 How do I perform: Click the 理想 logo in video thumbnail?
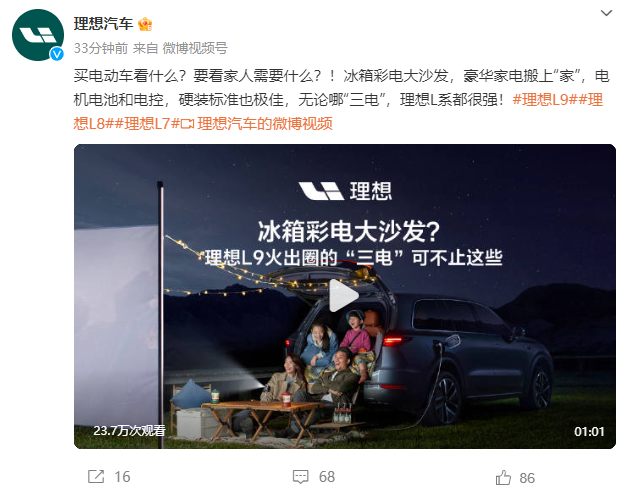345,191
